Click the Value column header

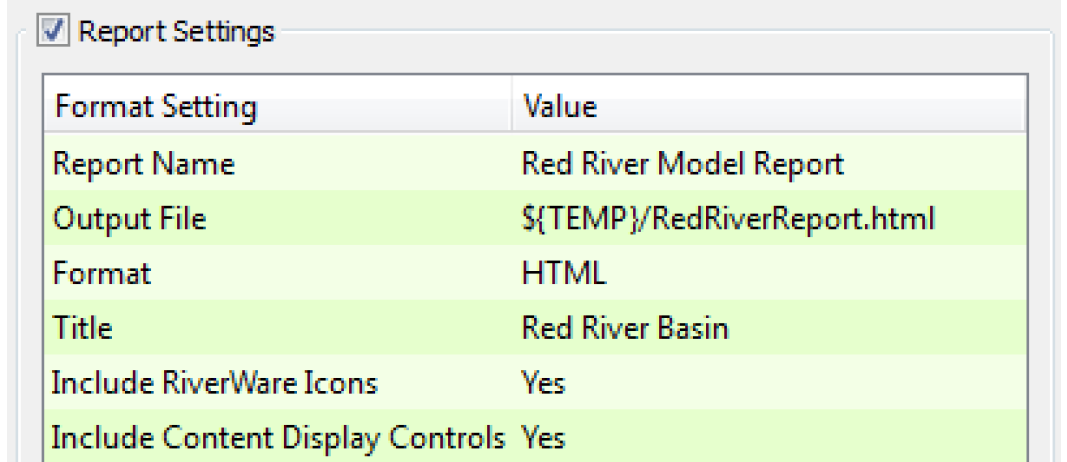pyautogui.click(x=559, y=106)
